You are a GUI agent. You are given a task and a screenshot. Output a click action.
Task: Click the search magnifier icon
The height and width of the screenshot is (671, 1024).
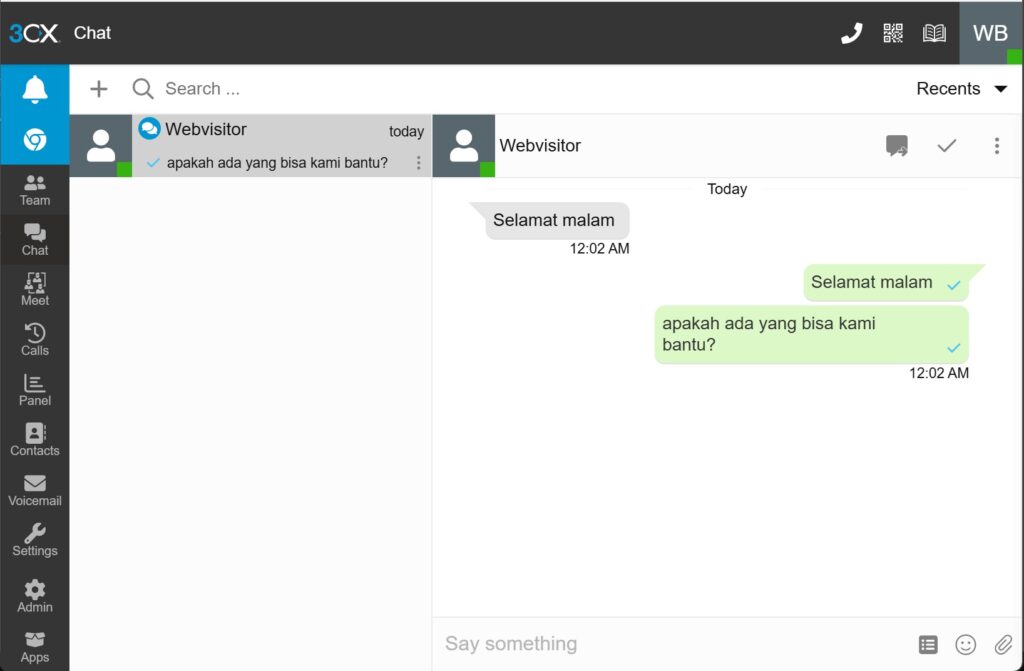(x=142, y=89)
